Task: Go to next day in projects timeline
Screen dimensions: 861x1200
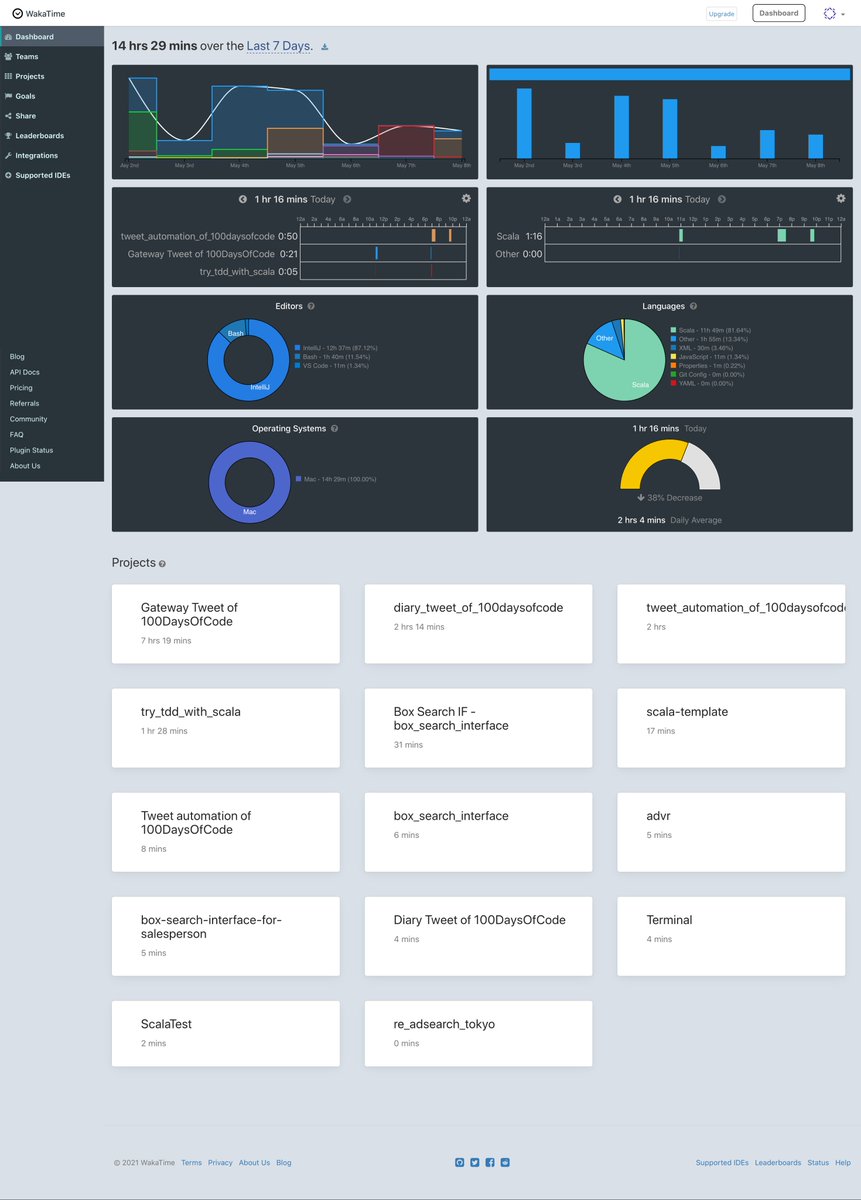Action: (347, 200)
